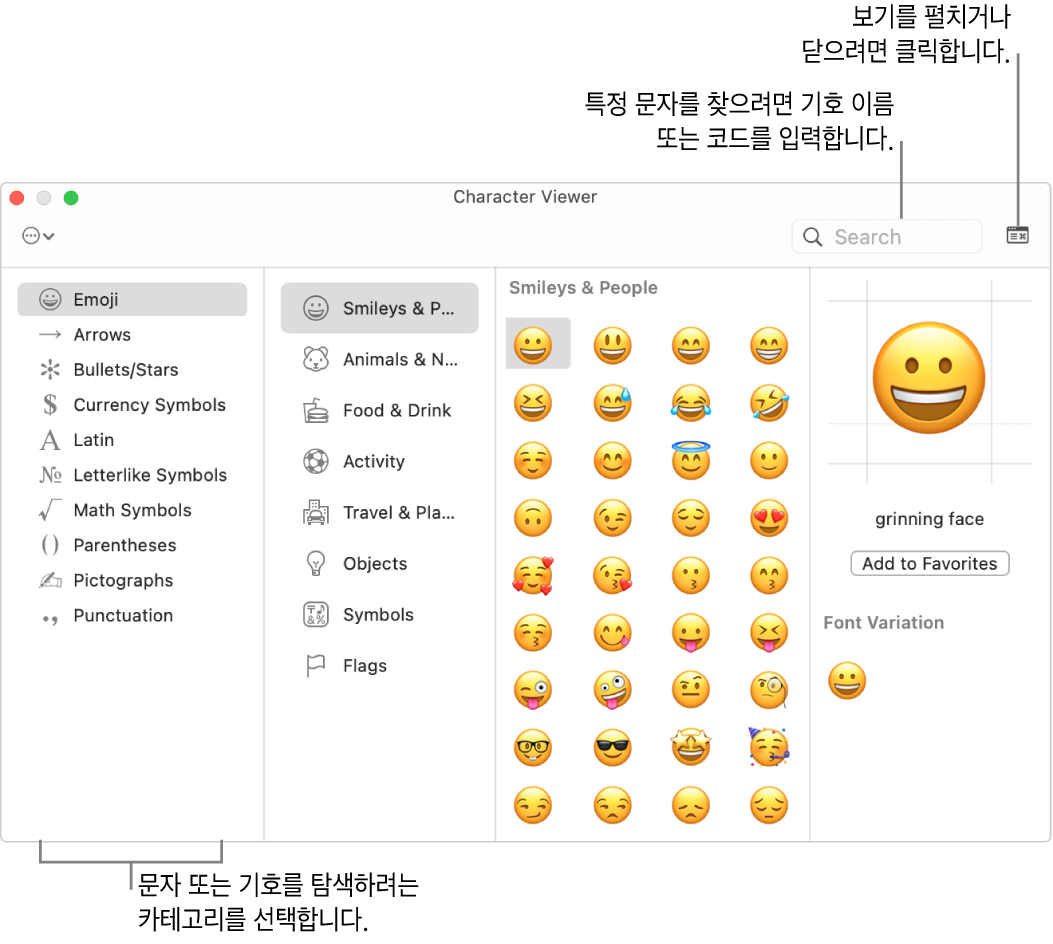Screen dimensions: 1053x944
Task: Click the large grinning face preview
Action: point(929,378)
